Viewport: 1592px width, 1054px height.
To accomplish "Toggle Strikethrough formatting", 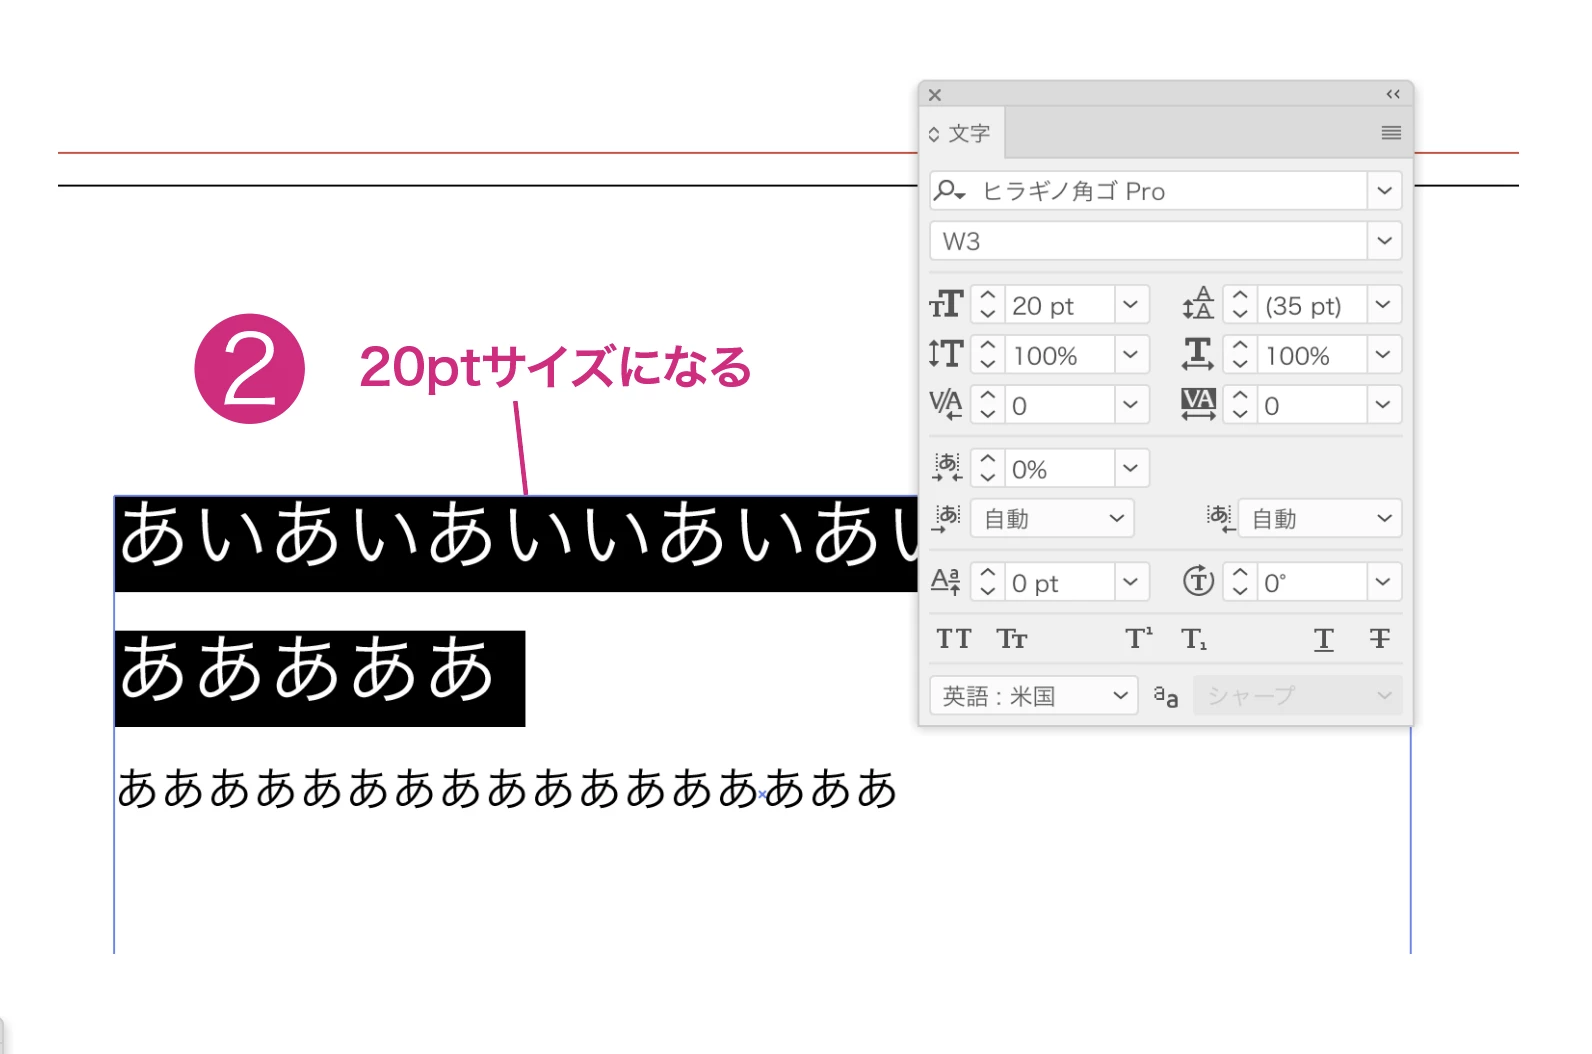I will [x=1379, y=638].
